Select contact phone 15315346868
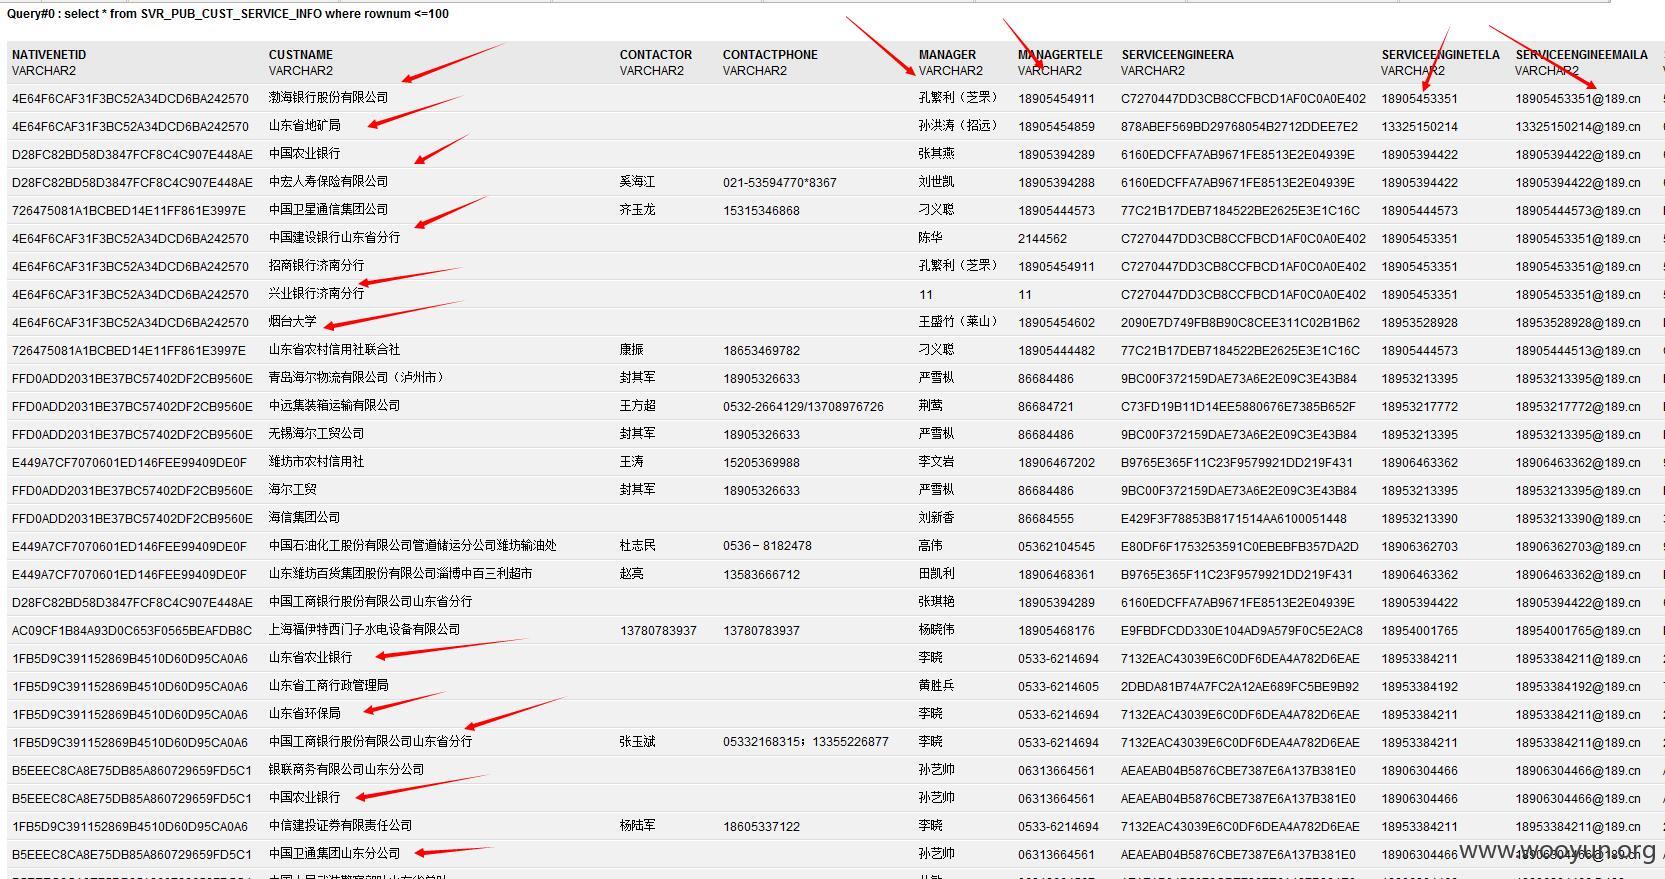 761,211
